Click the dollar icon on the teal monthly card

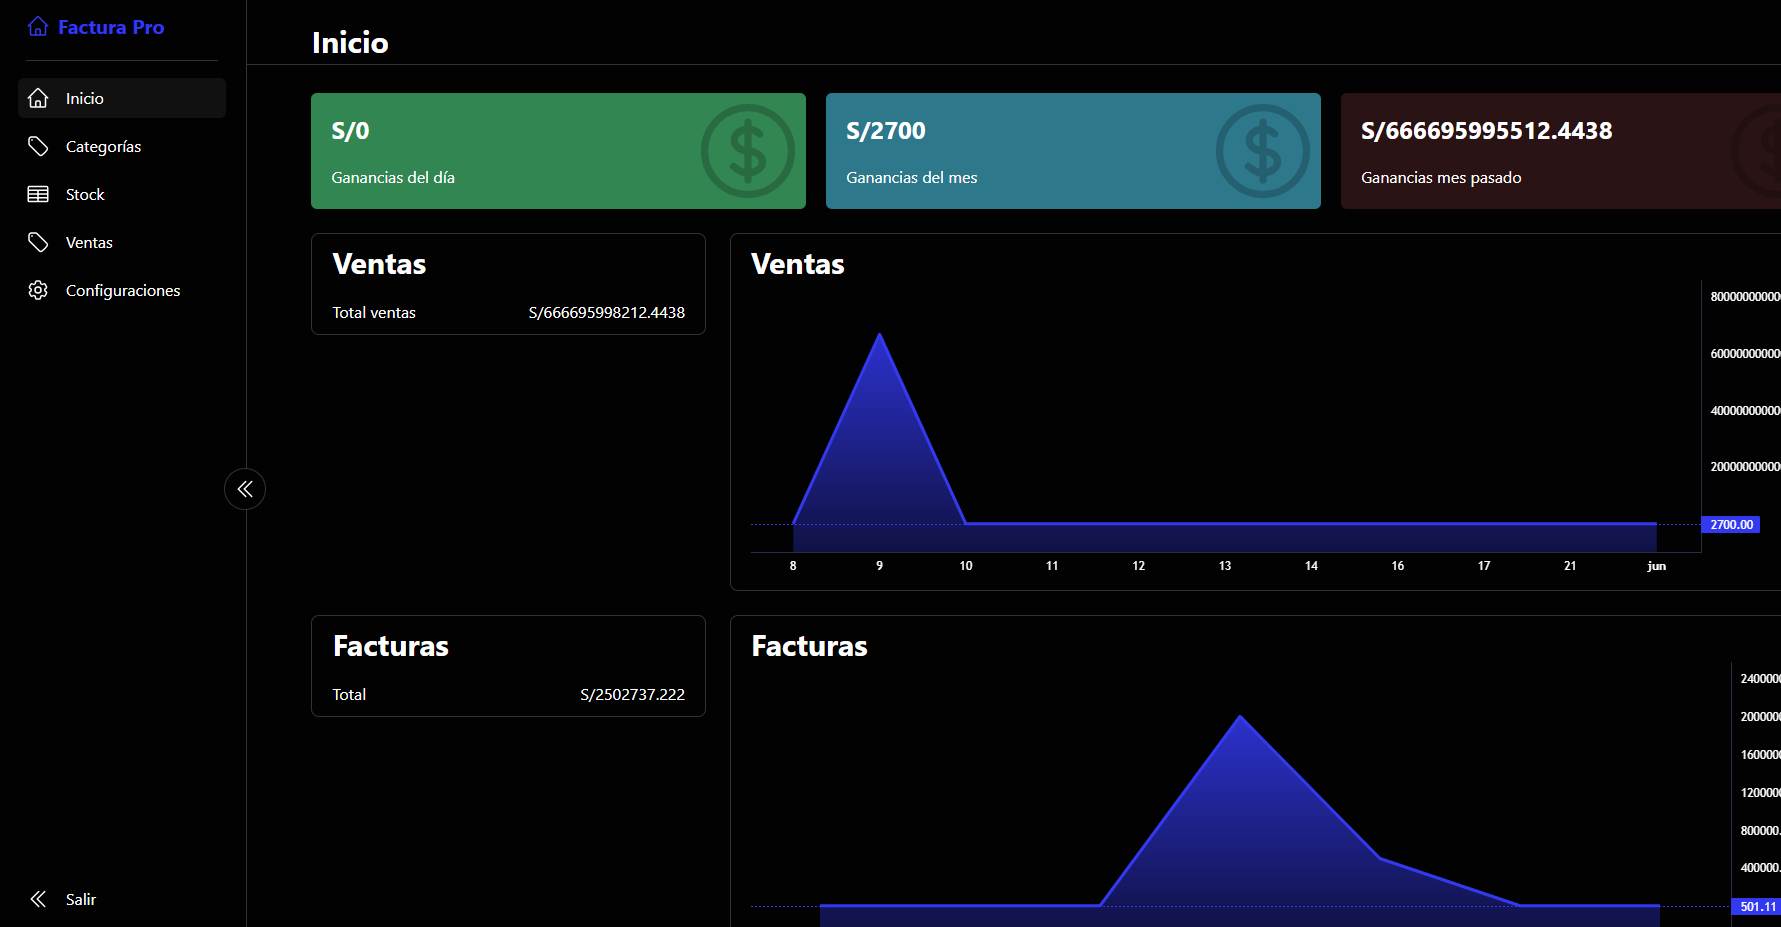1262,151
